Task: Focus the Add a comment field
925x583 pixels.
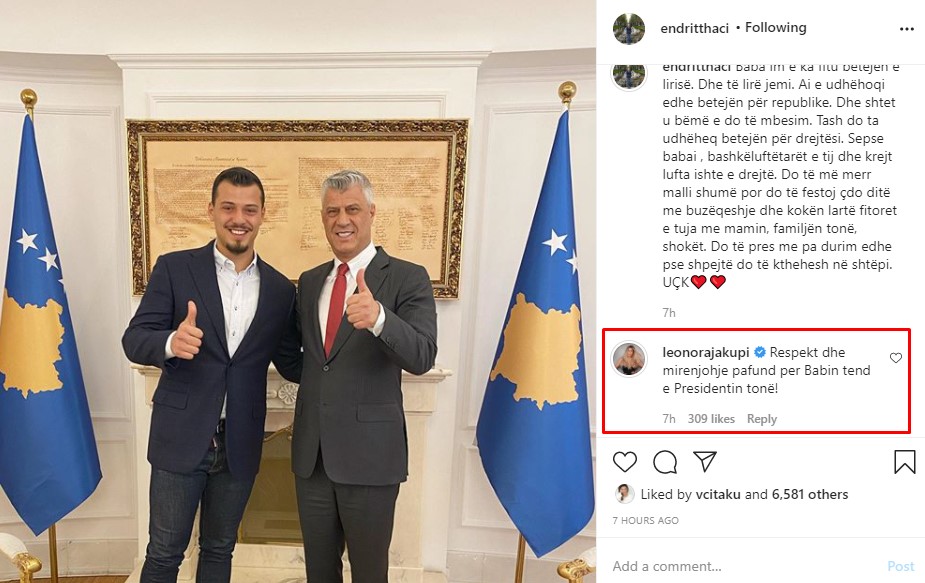Action: (744, 566)
